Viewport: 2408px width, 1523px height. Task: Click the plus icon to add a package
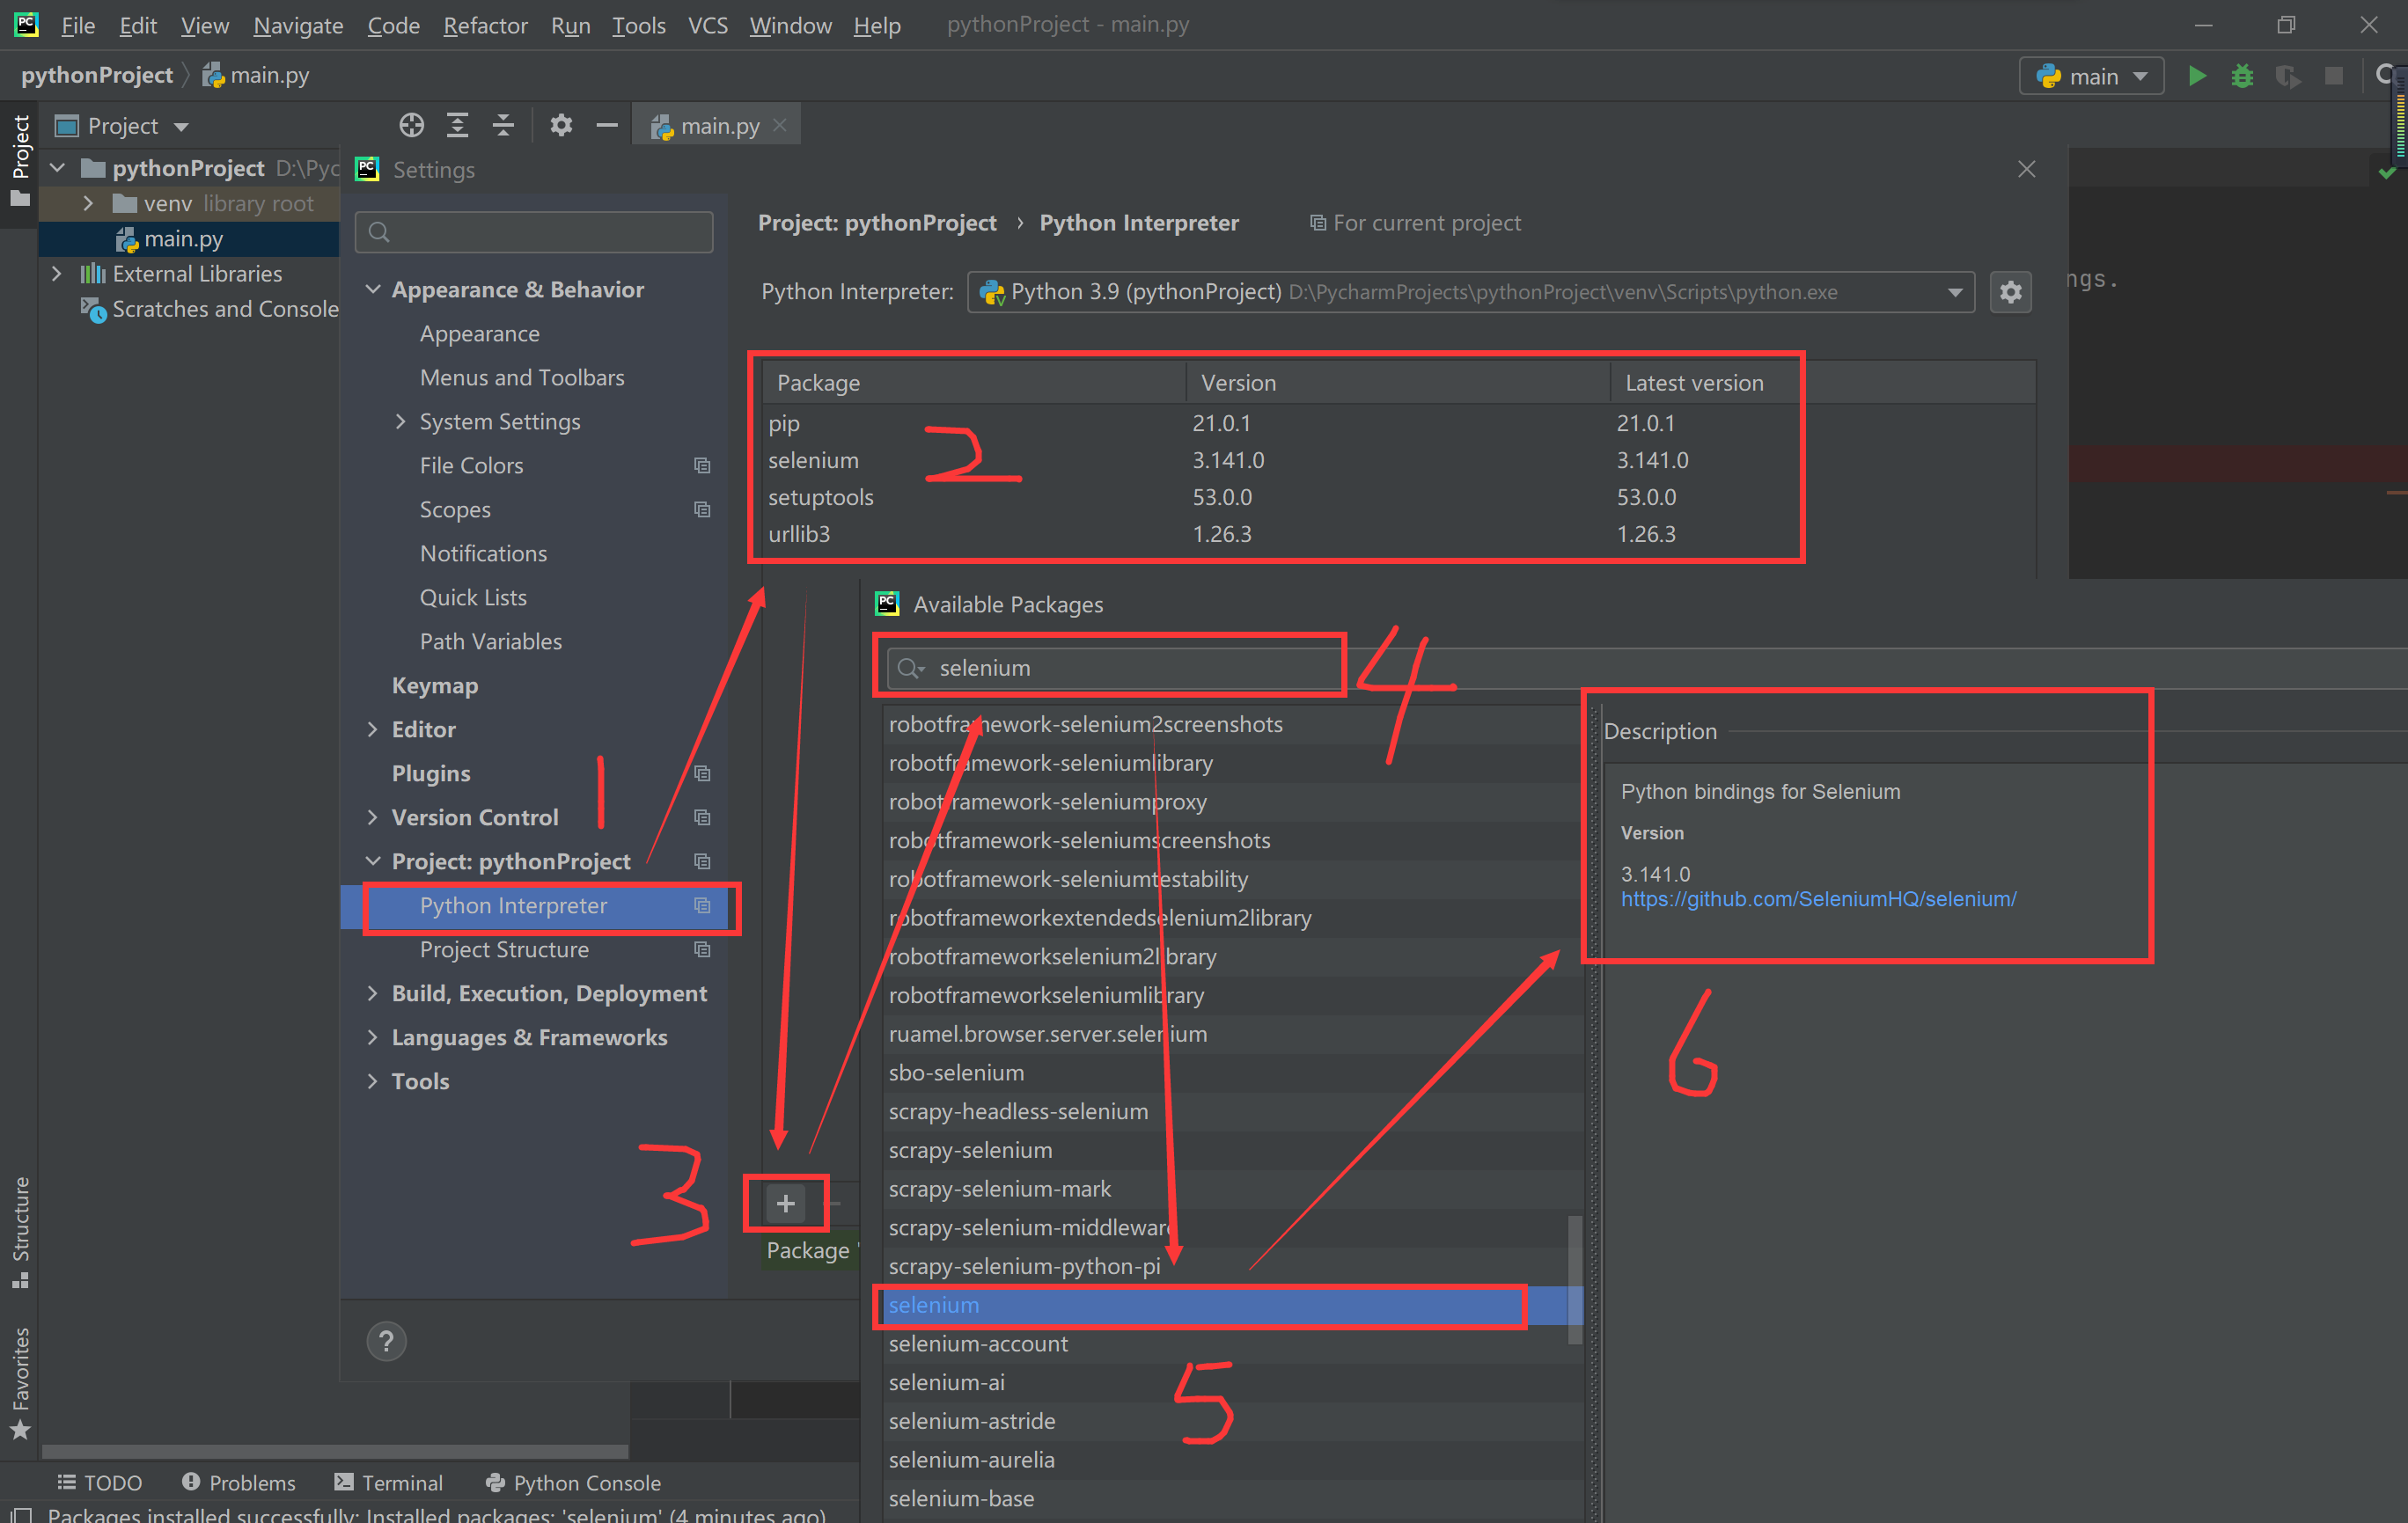[786, 1203]
